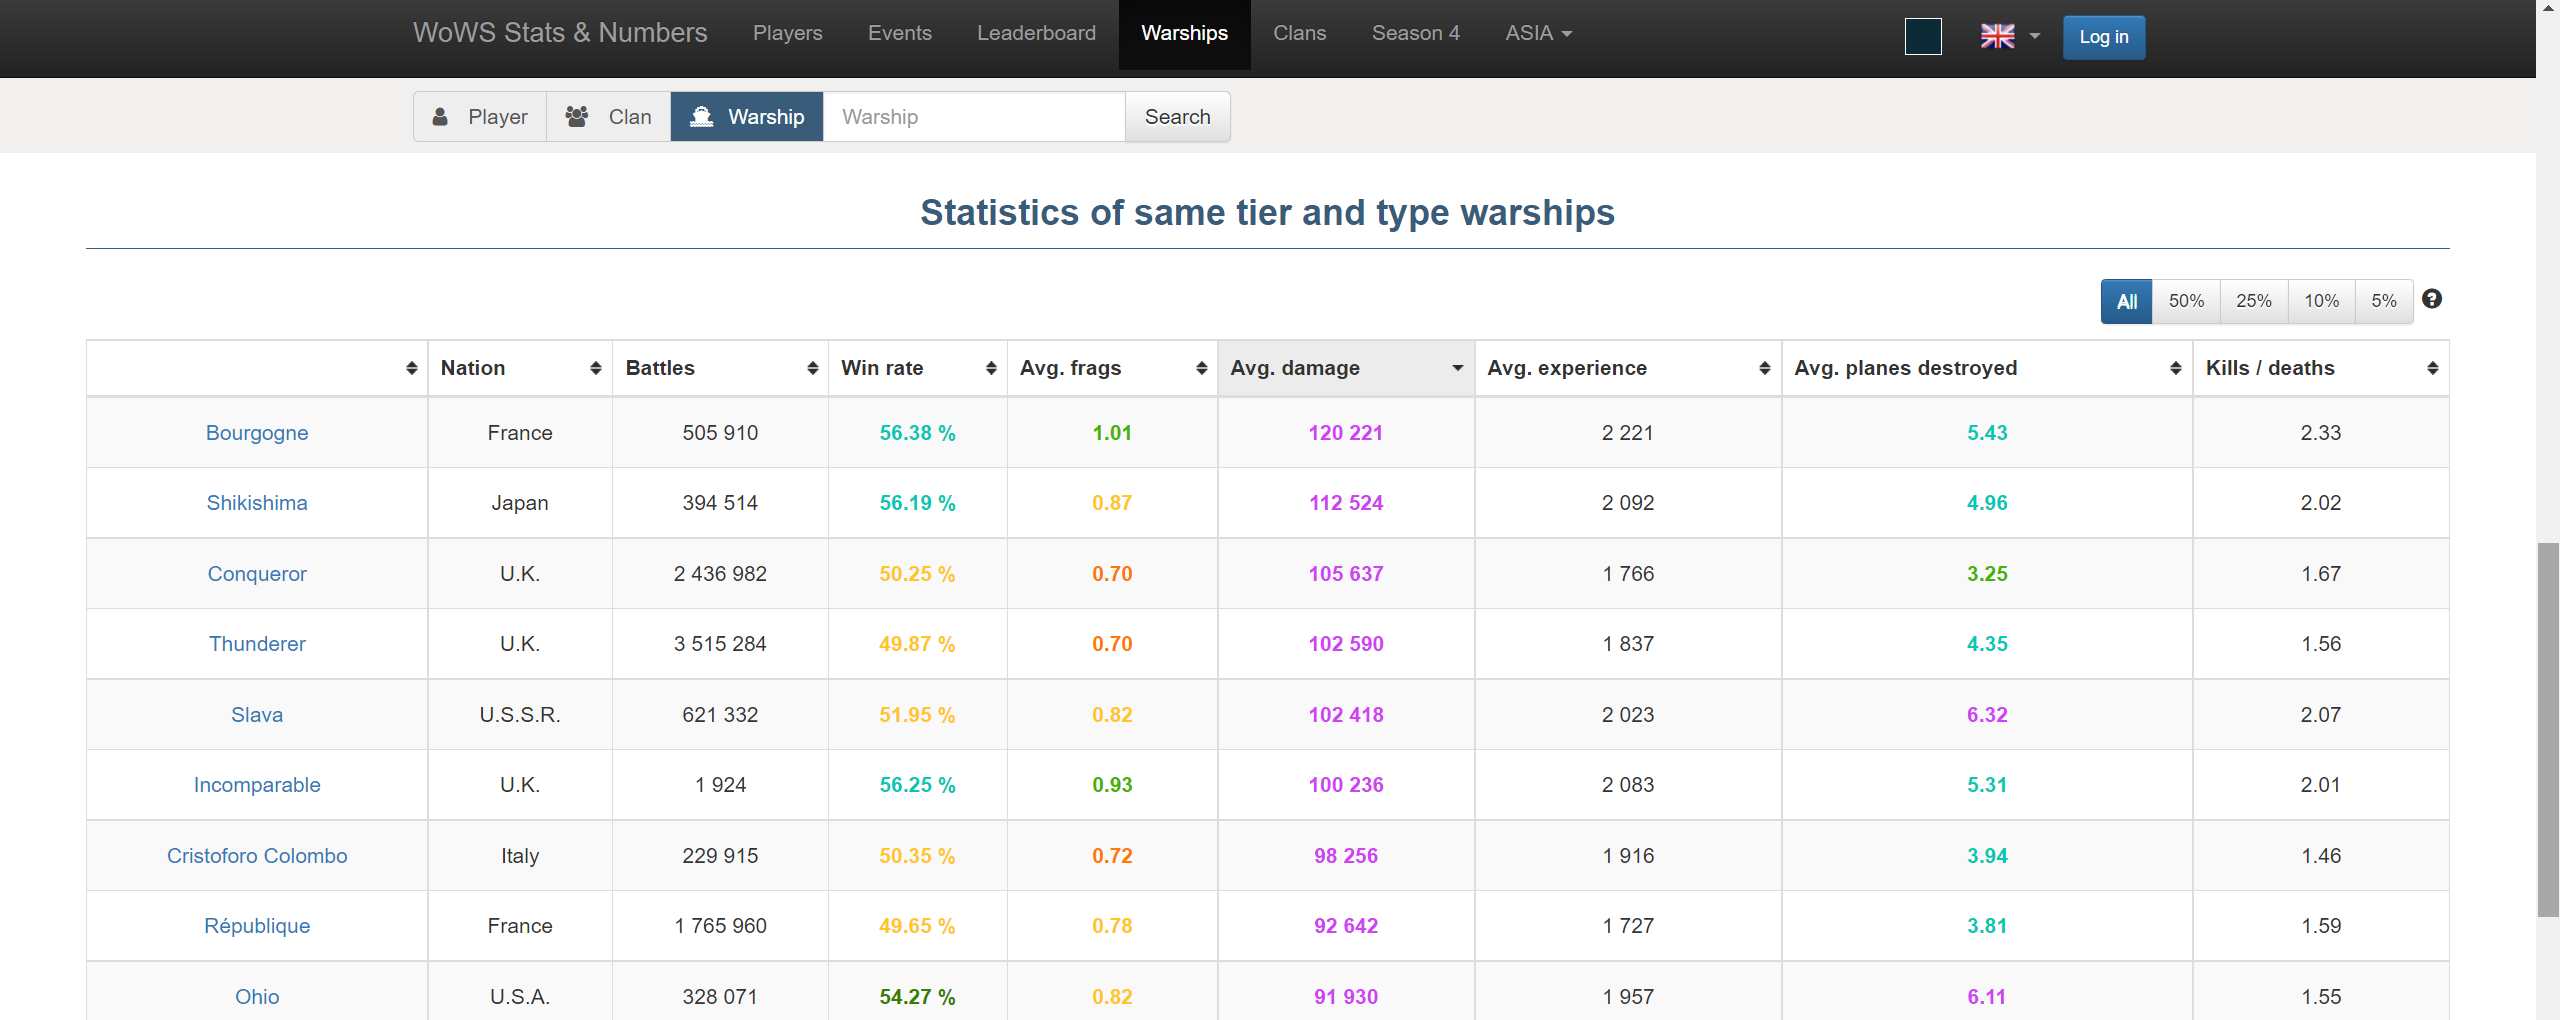This screenshot has width=2560, height=1020.
Task: Sort by the Nation column arrows
Action: [595, 368]
